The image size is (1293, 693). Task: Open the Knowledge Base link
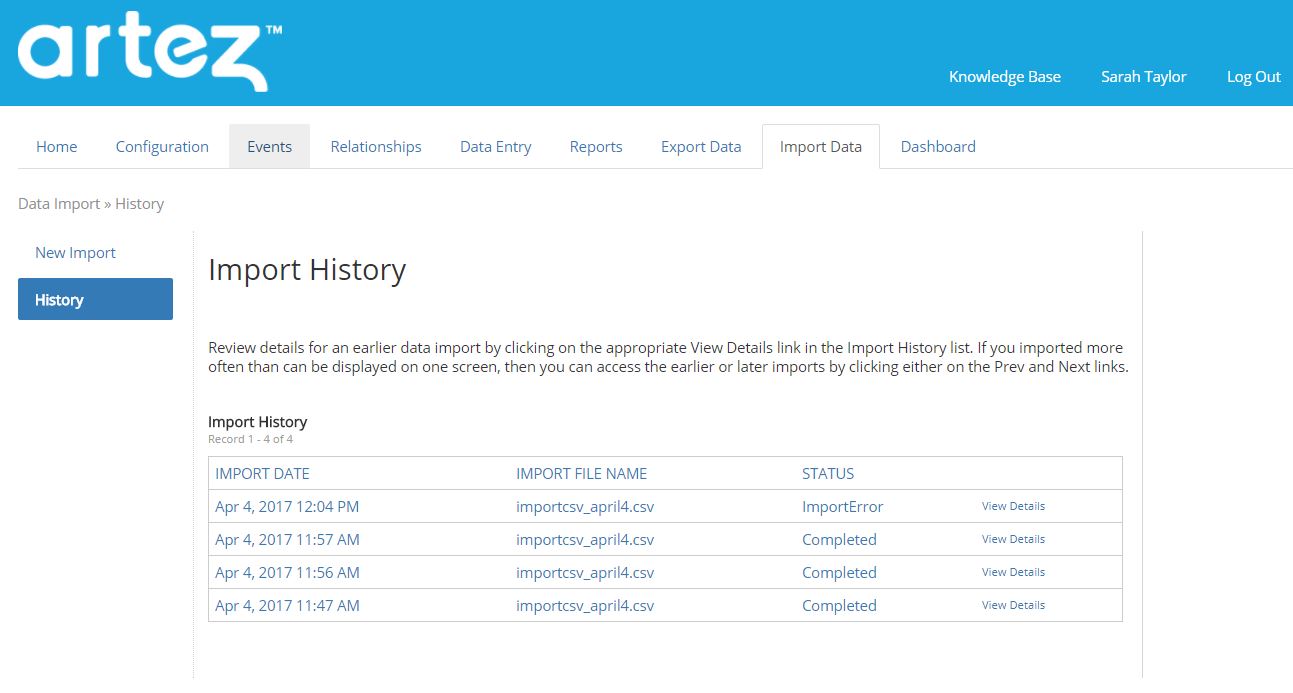(x=1004, y=77)
